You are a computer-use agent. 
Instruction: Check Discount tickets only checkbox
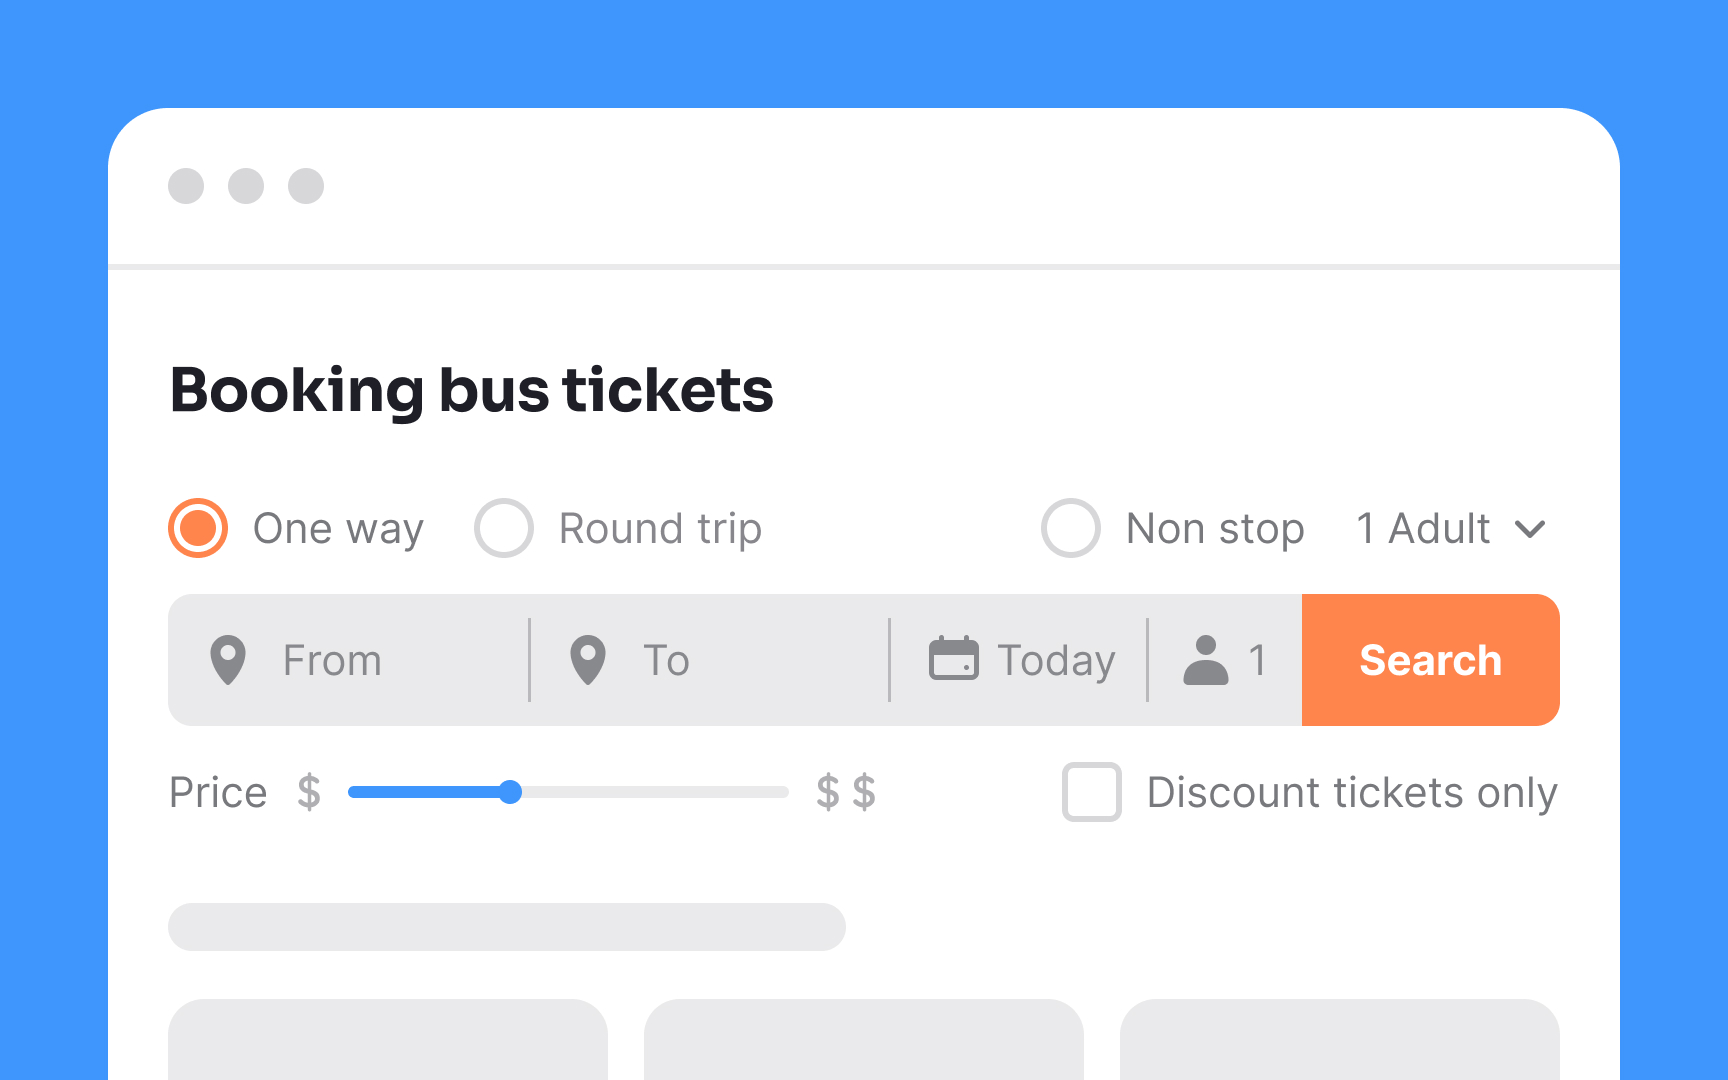1092,792
